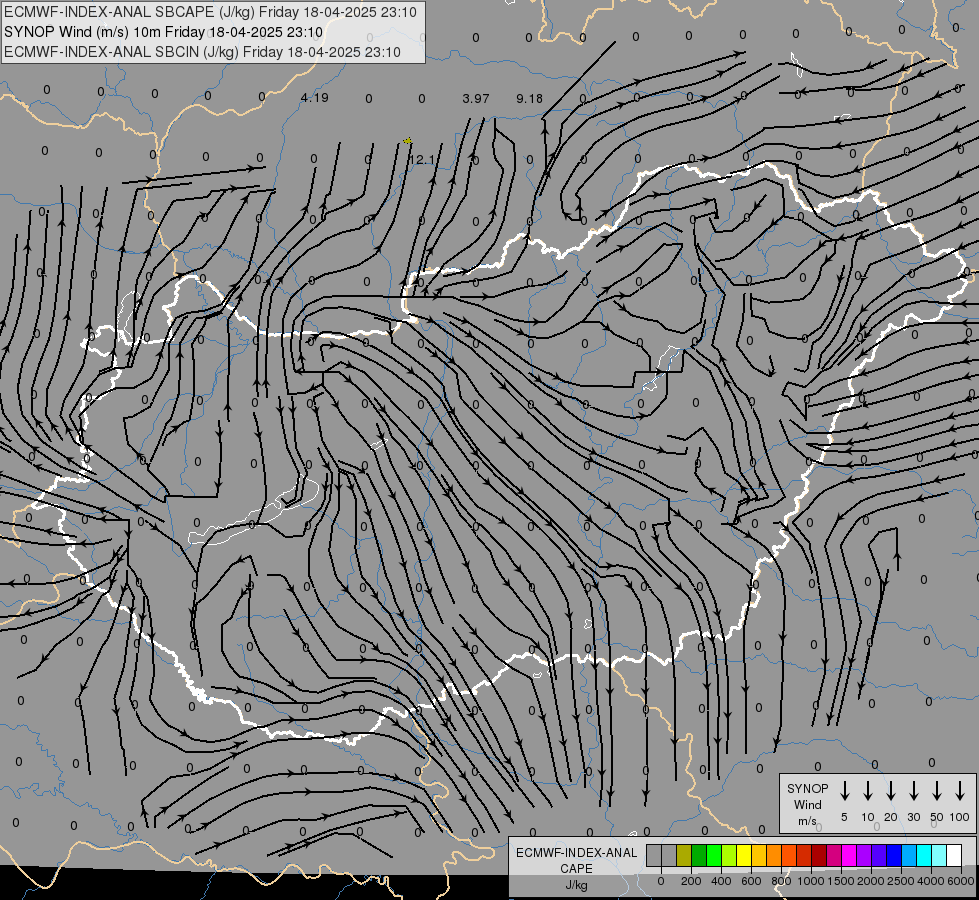Select the 2000 tick label in CAPE legend
Image resolution: width=979 pixels, height=900 pixels.
pos(871,881)
